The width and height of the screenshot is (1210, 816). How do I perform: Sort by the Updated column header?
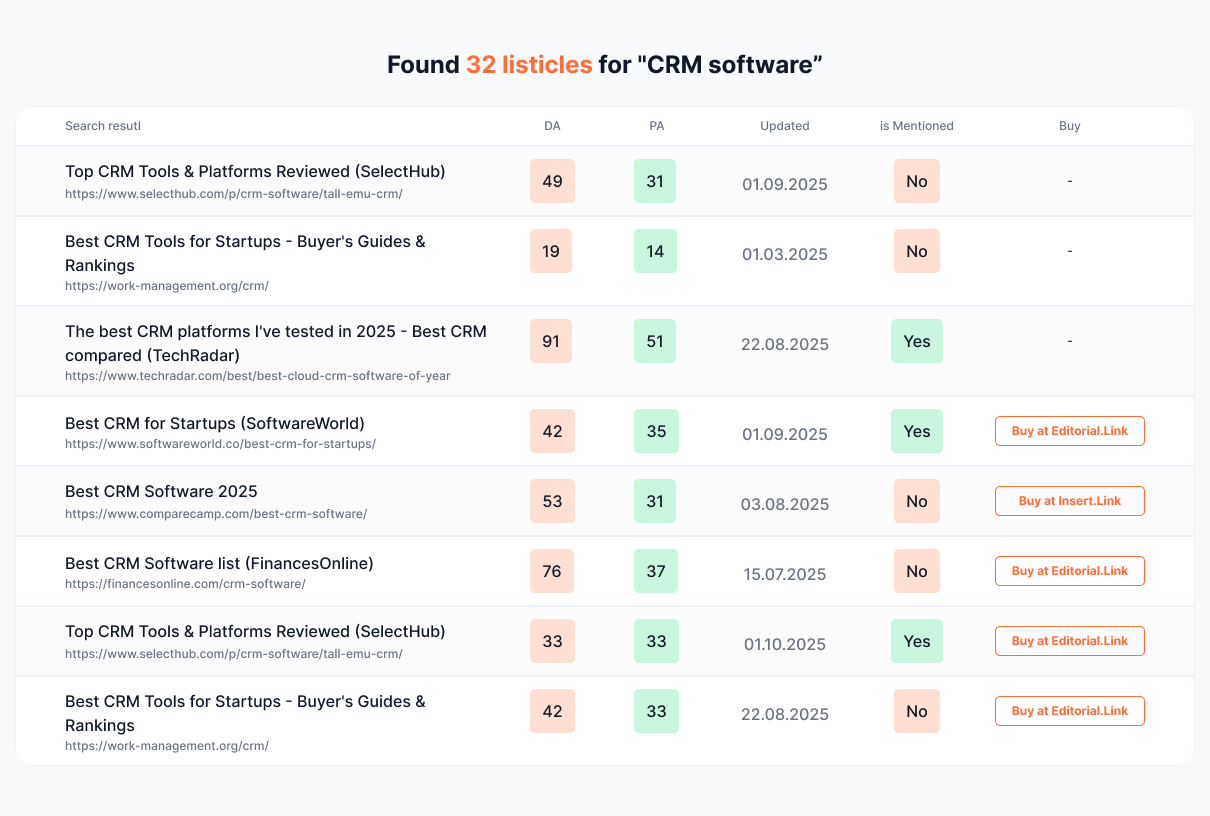(x=784, y=126)
